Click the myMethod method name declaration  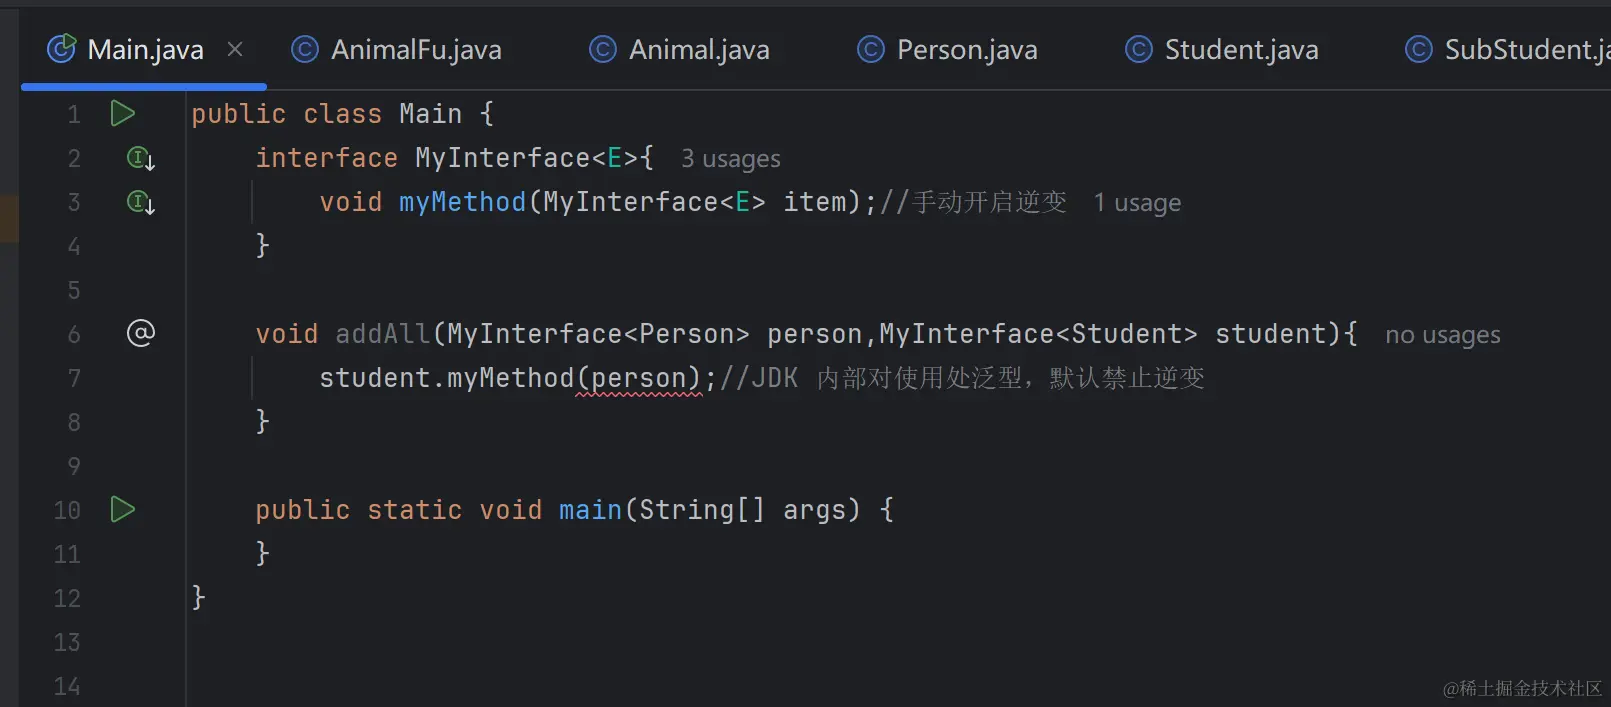[x=462, y=202]
